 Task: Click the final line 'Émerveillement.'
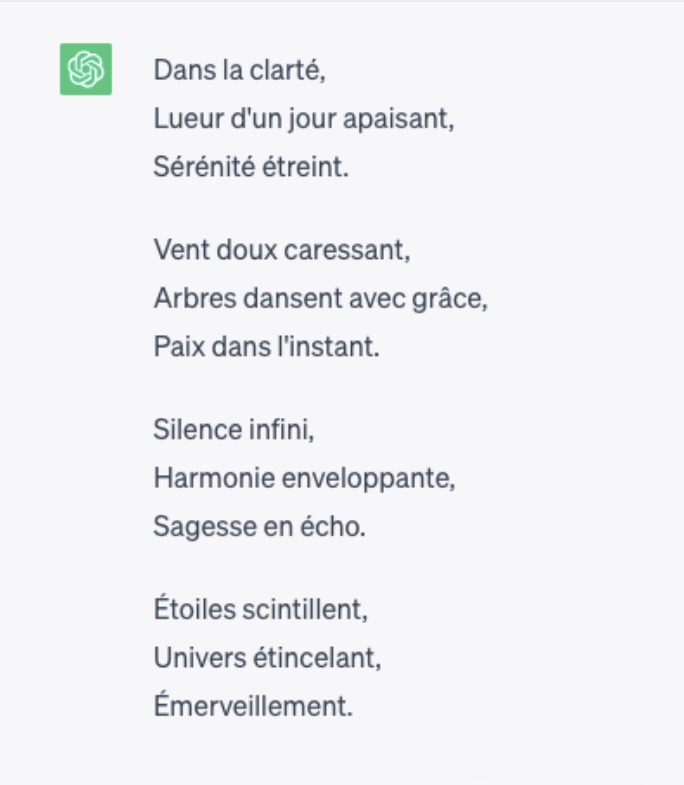click(253, 706)
